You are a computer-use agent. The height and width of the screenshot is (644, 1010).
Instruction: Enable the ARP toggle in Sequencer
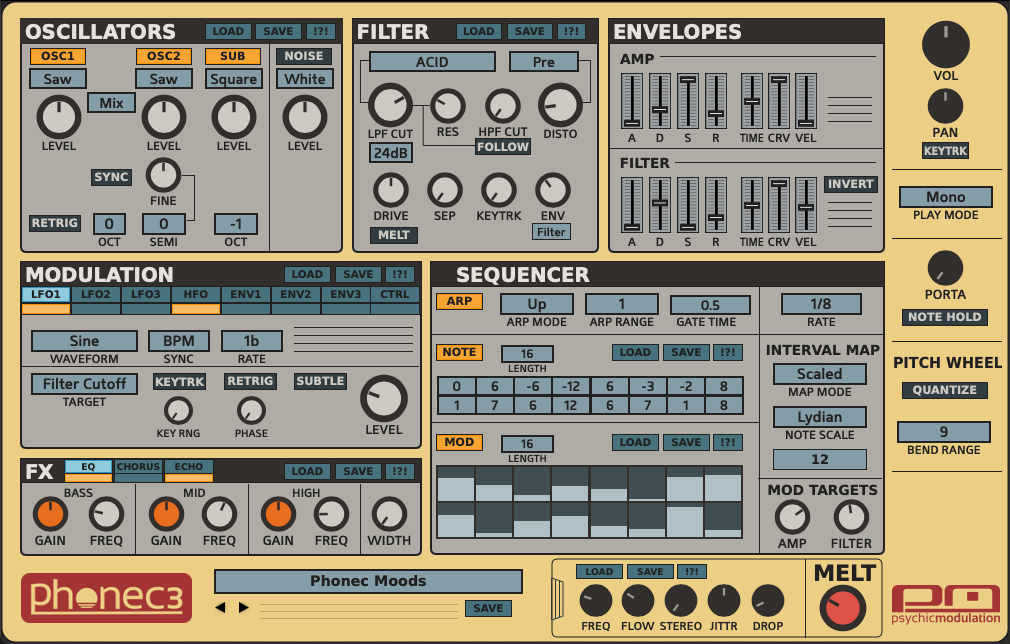click(x=458, y=301)
